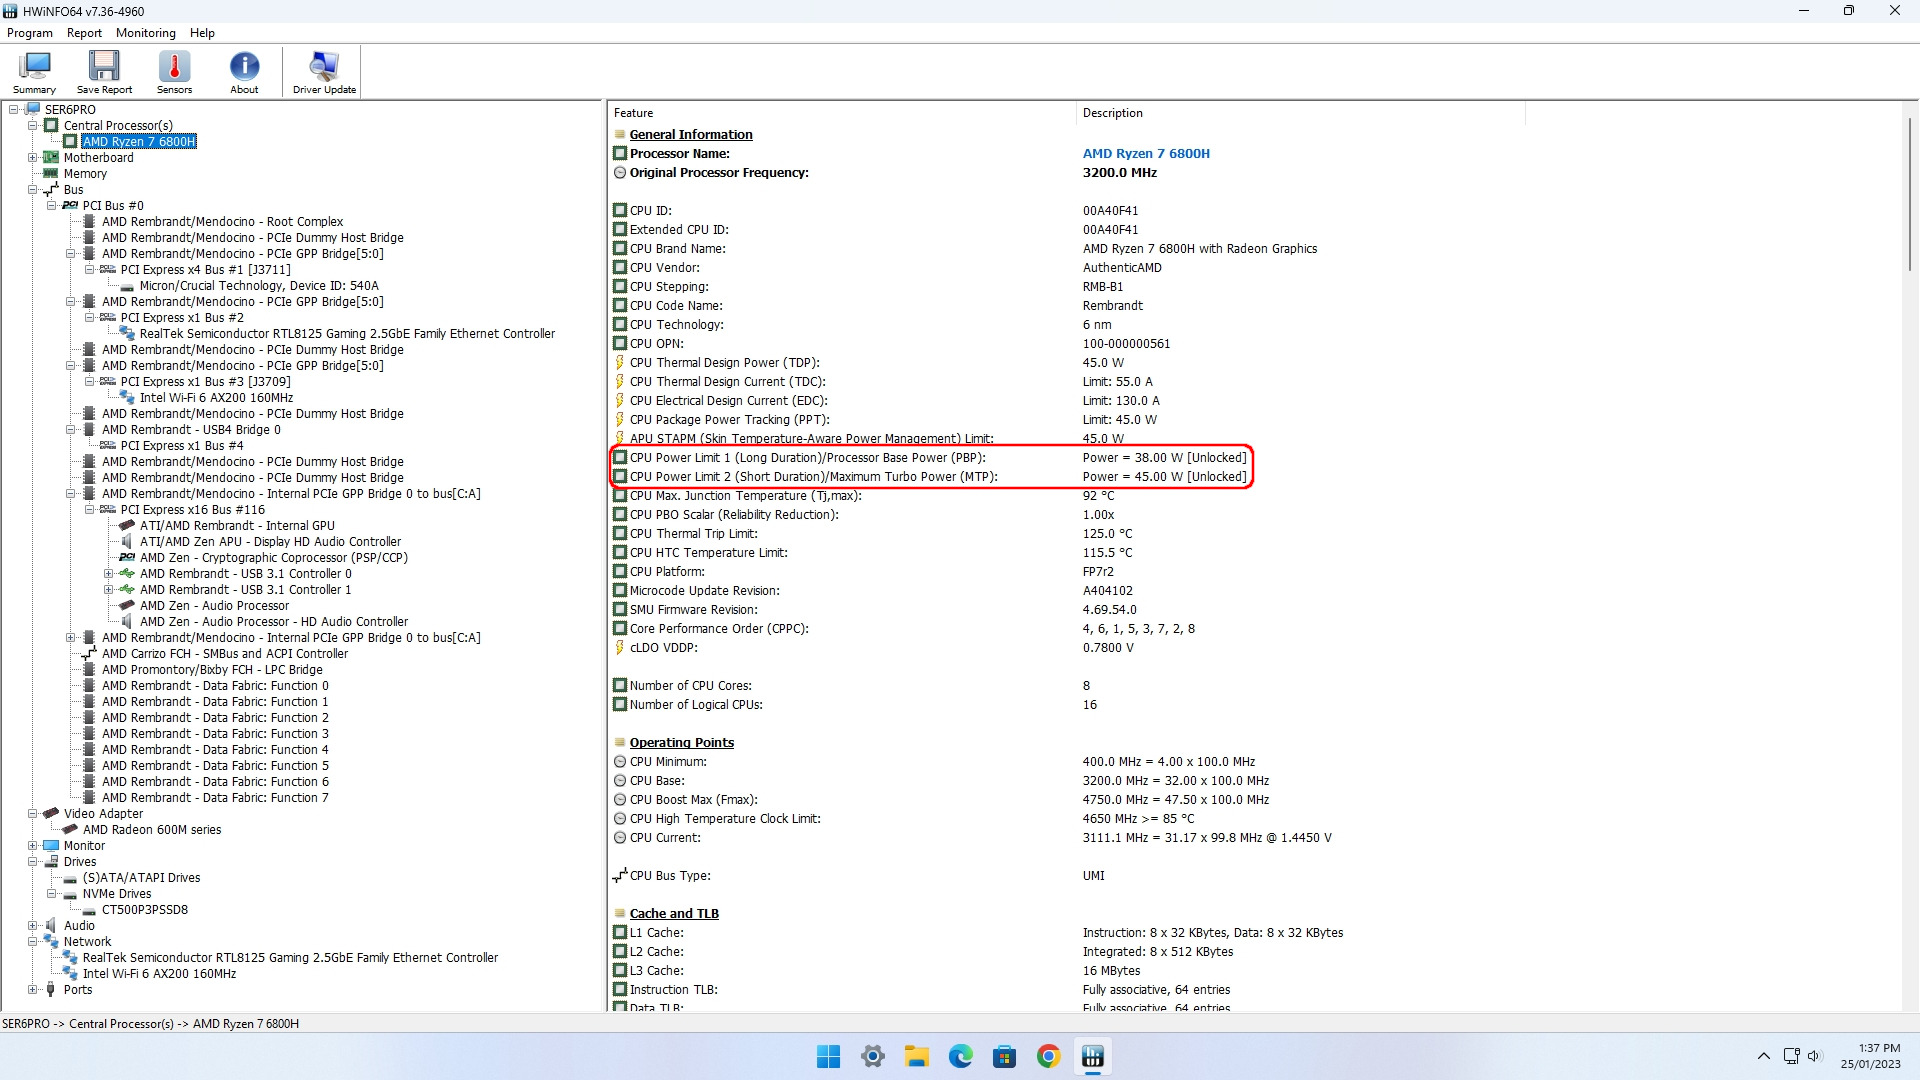Expand the Audio node
This screenshot has width=1920, height=1080.
click(x=33, y=926)
